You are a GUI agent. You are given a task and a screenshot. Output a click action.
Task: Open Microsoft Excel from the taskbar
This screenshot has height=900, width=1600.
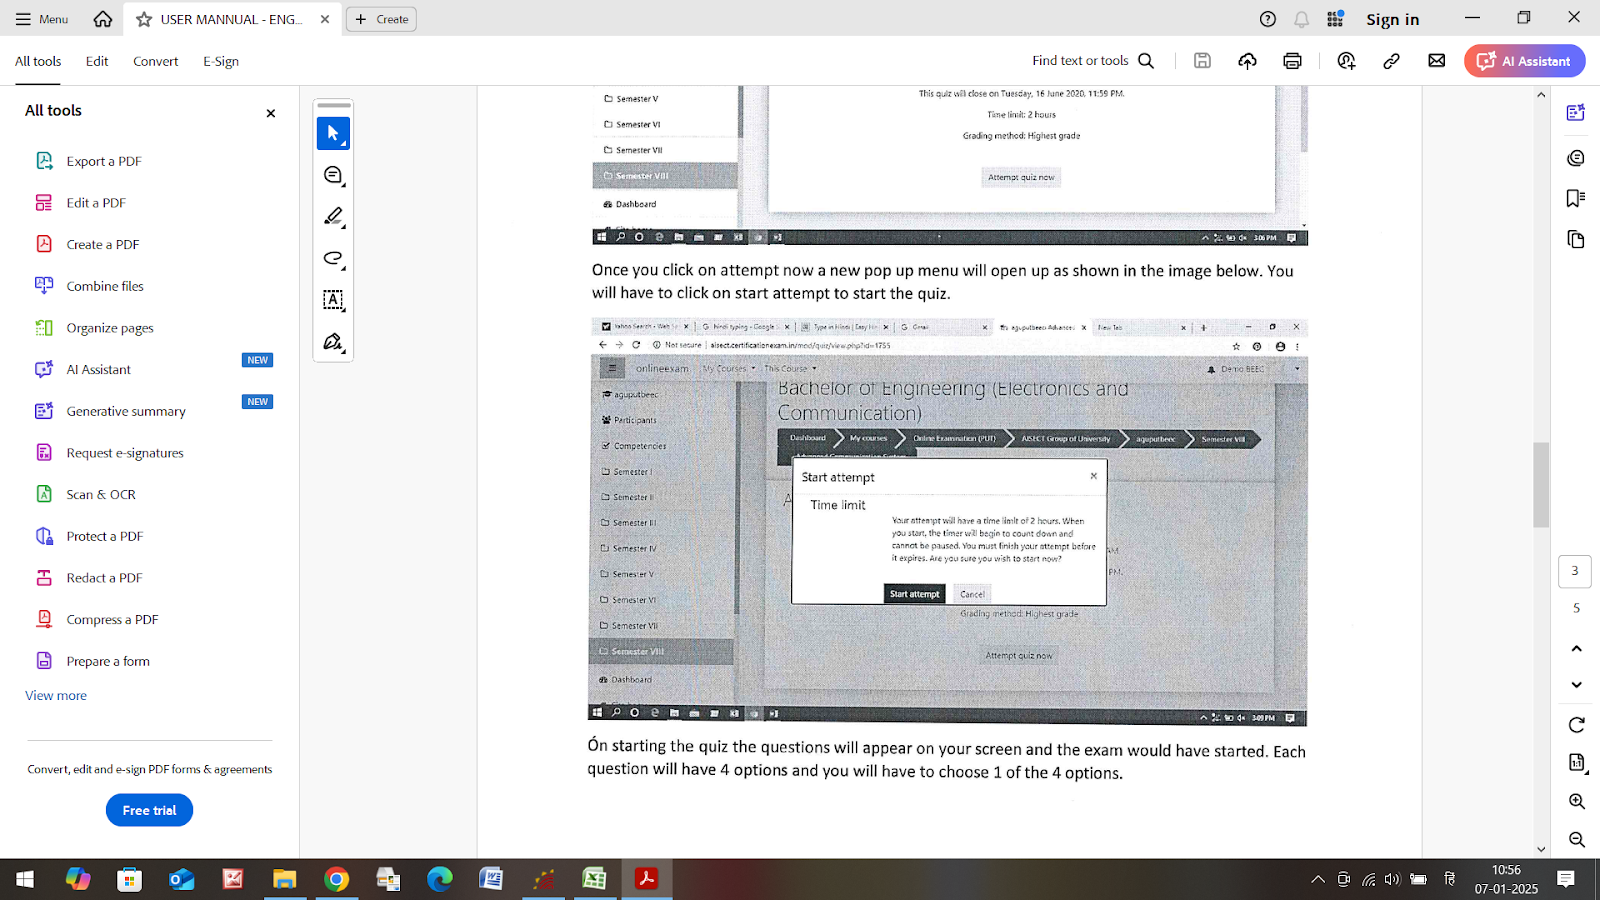(594, 879)
